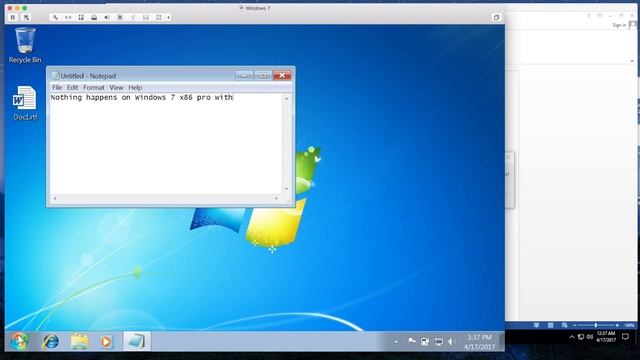Open Notepad Format menu
Screen dimensions: 640x360
pos(94,87)
